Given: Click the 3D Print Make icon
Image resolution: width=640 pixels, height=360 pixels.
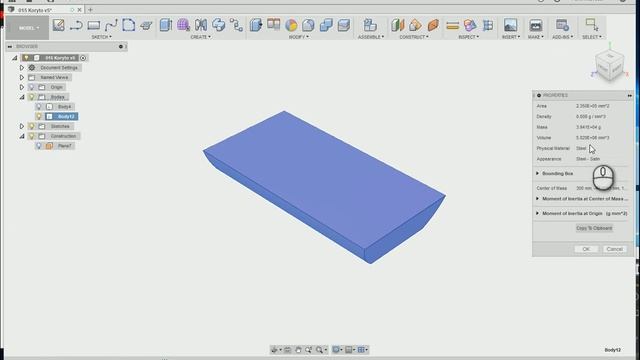Looking at the screenshot, I should point(536,25).
